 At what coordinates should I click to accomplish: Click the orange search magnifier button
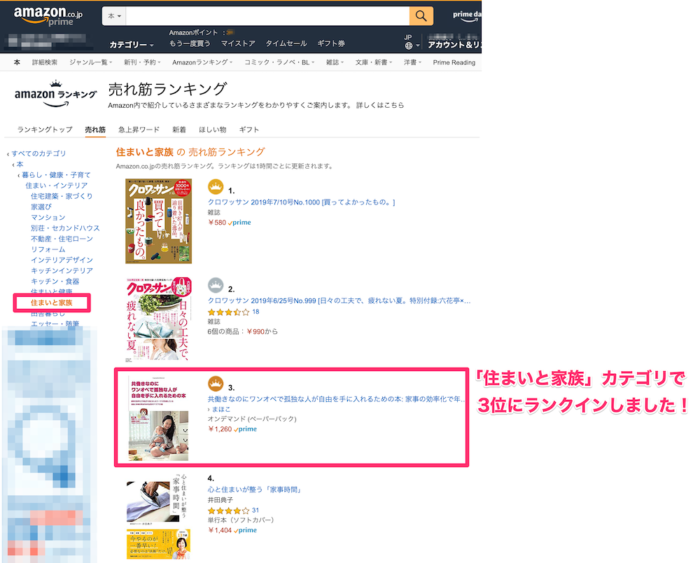click(421, 16)
